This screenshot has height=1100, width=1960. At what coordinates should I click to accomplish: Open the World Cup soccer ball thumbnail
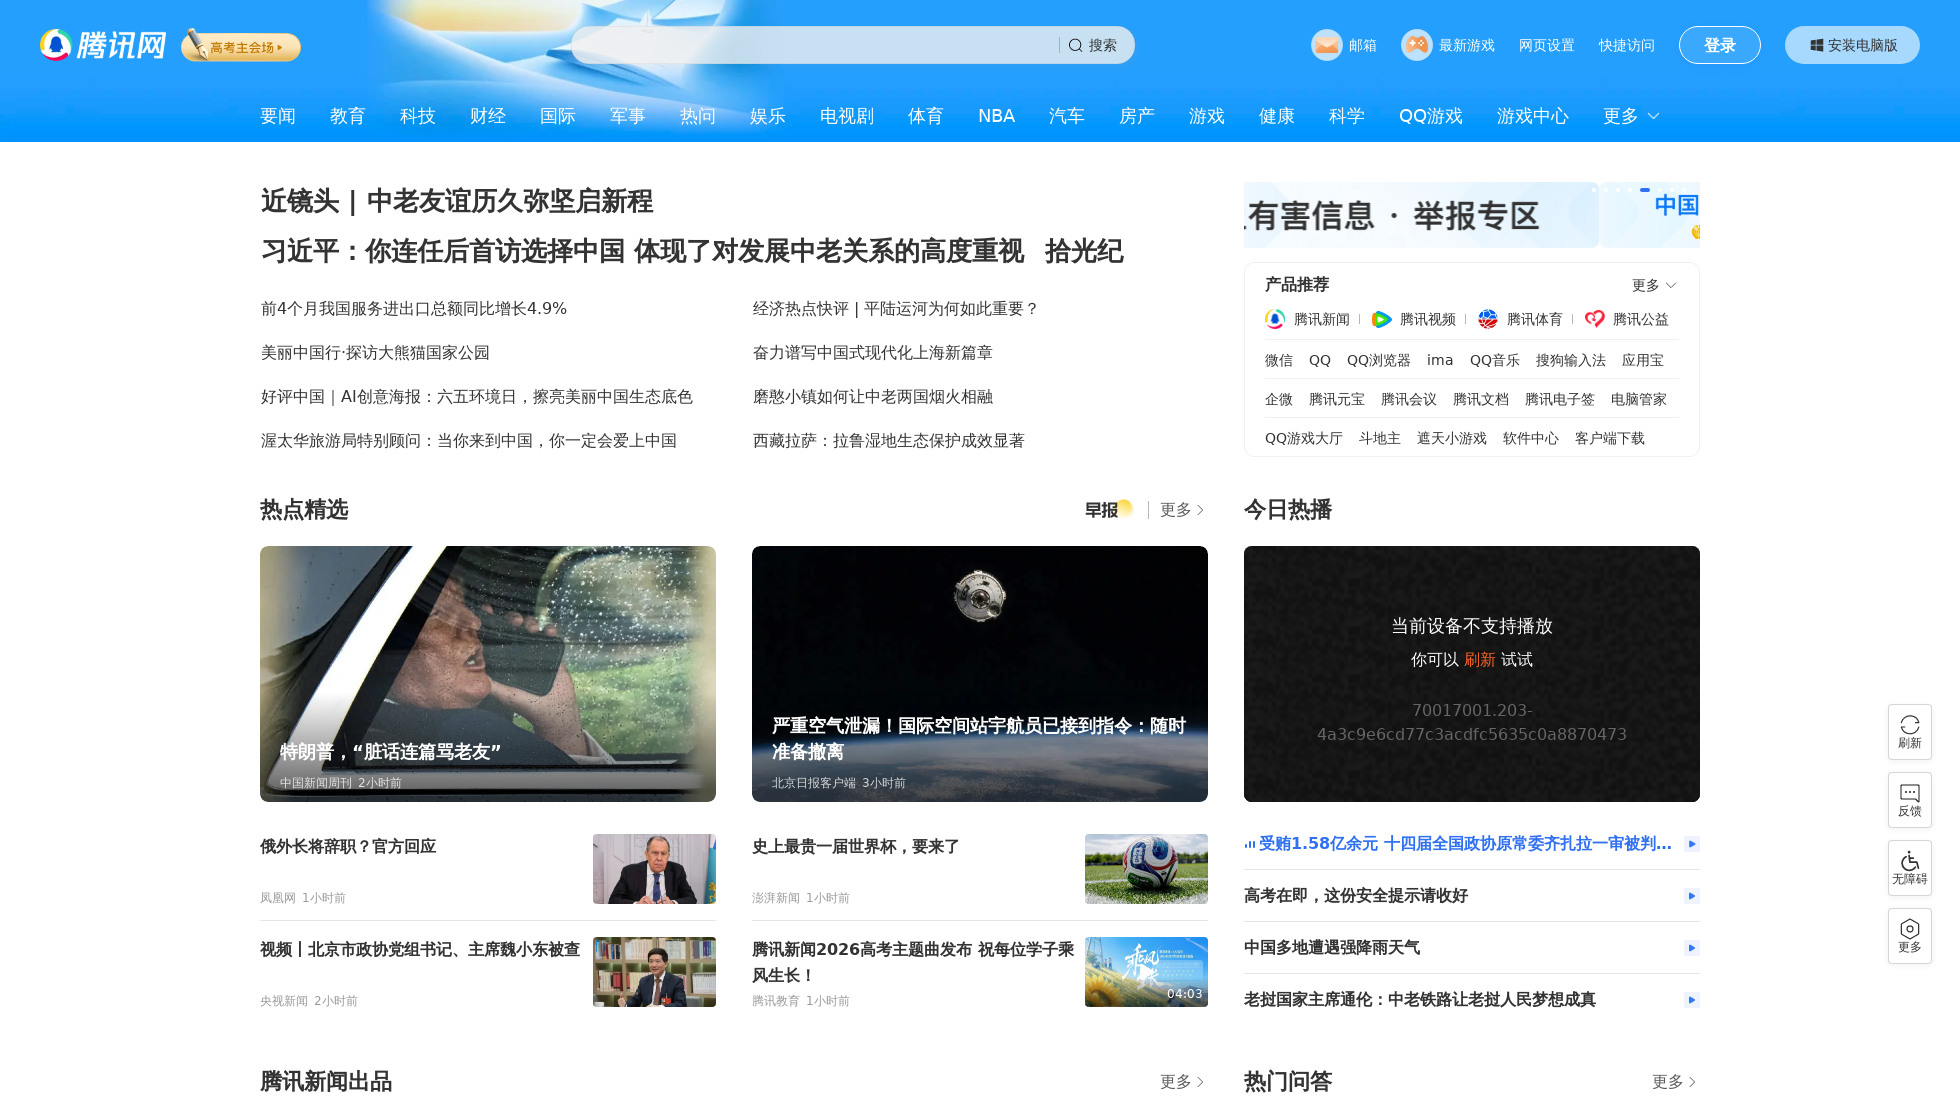1146,869
